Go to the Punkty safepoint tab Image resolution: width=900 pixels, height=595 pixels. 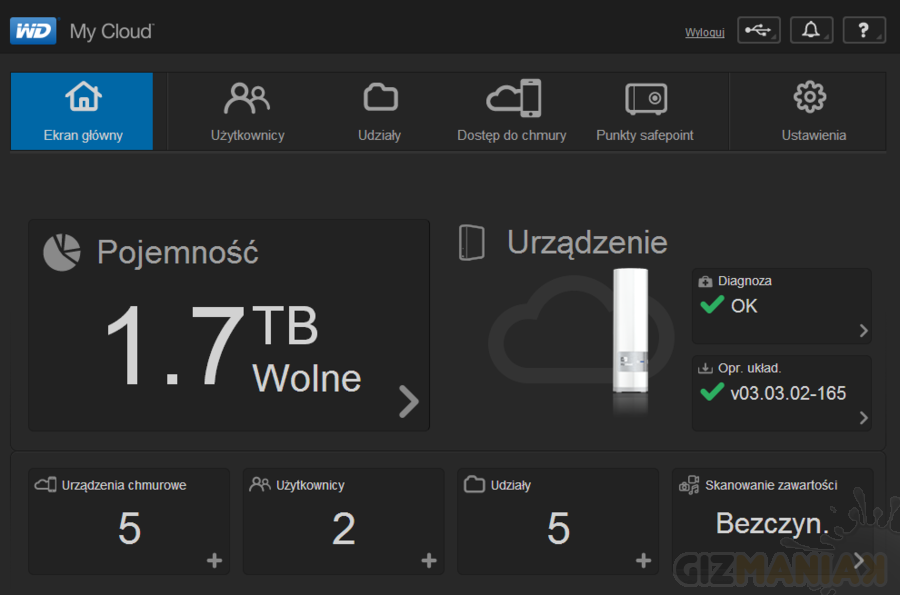pyautogui.click(x=645, y=111)
